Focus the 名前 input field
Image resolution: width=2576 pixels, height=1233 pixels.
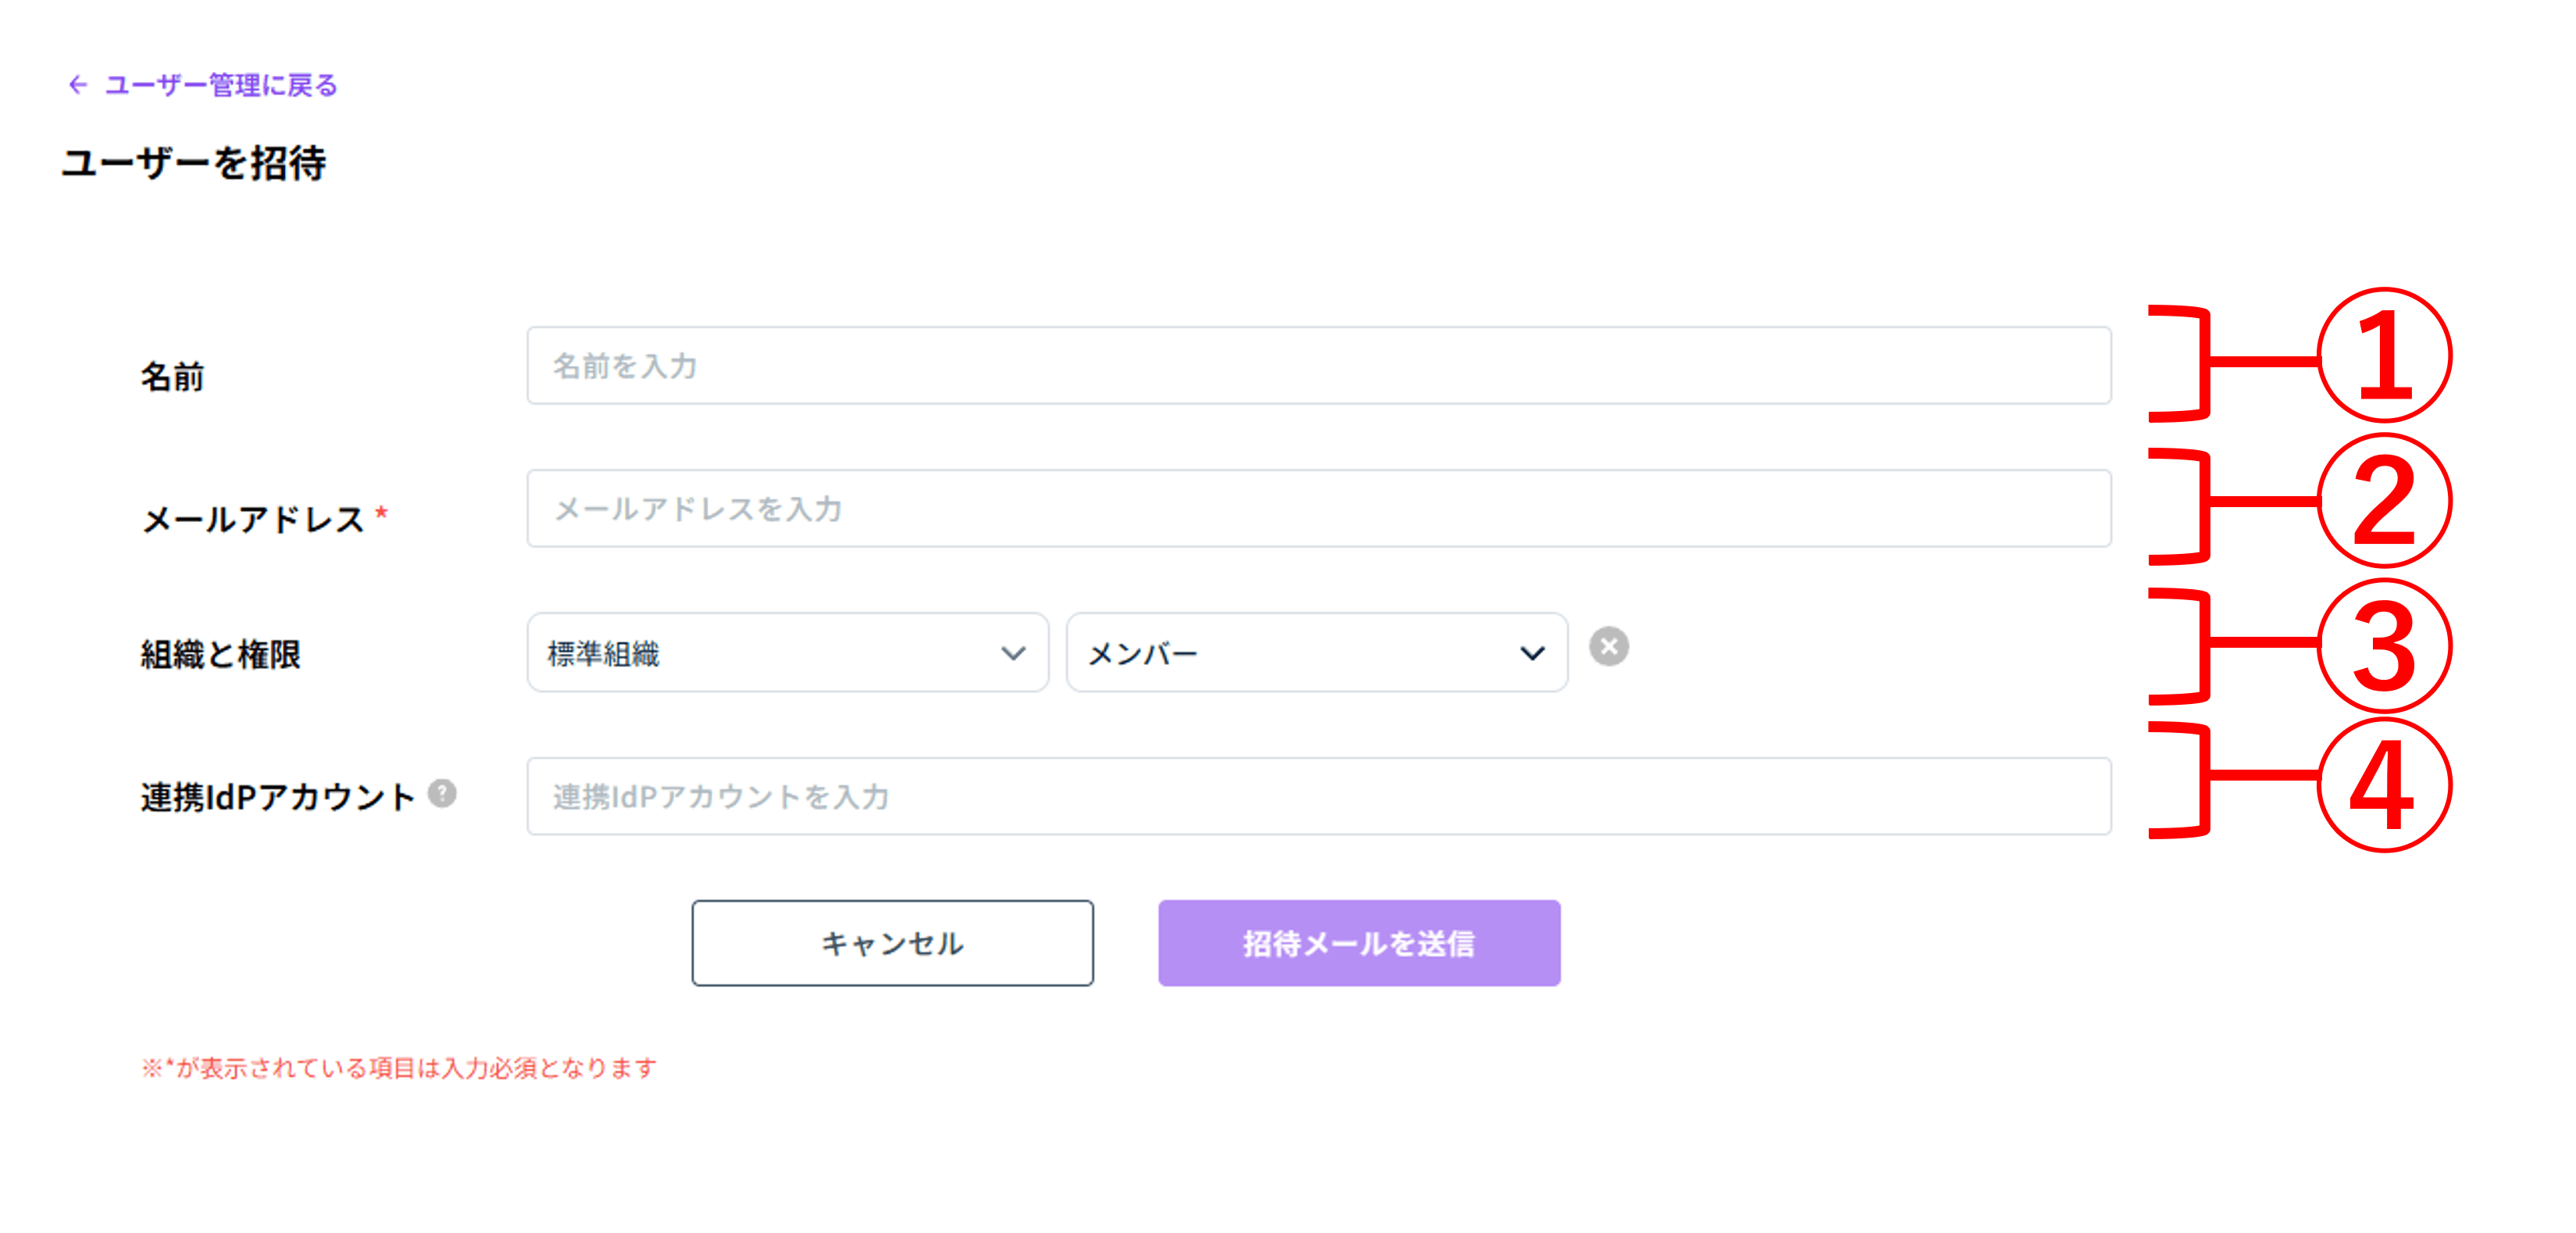click(1318, 365)
